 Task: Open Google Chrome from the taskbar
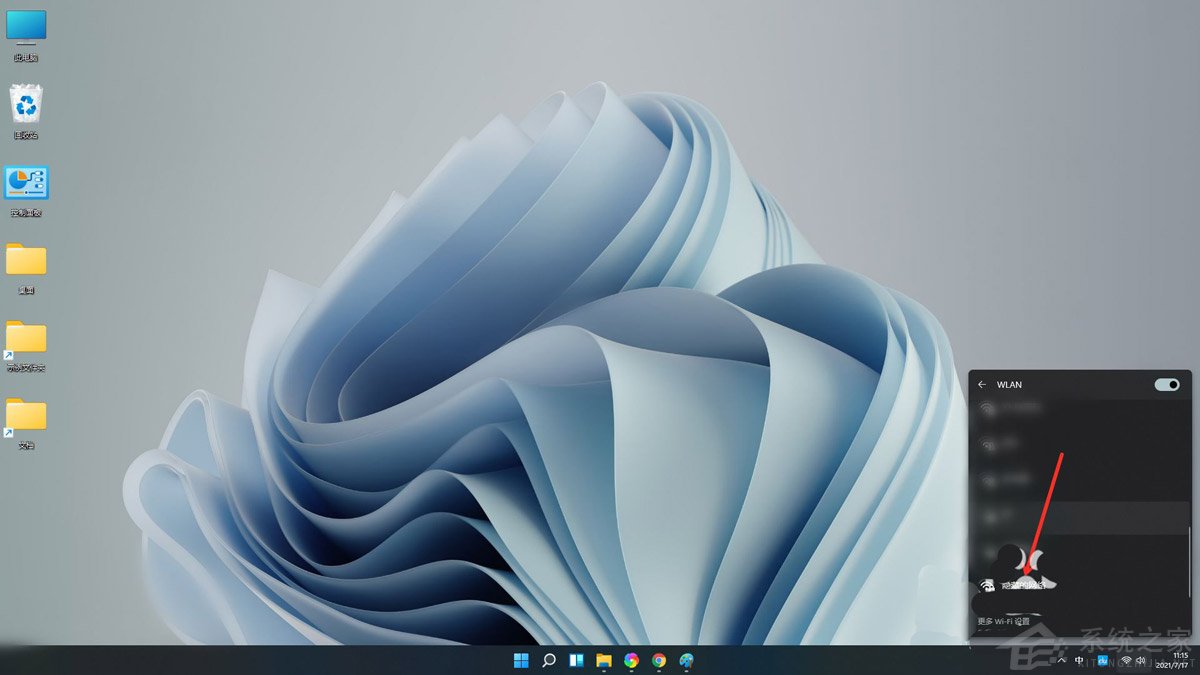pyautogui.click(x=657, y=660)
